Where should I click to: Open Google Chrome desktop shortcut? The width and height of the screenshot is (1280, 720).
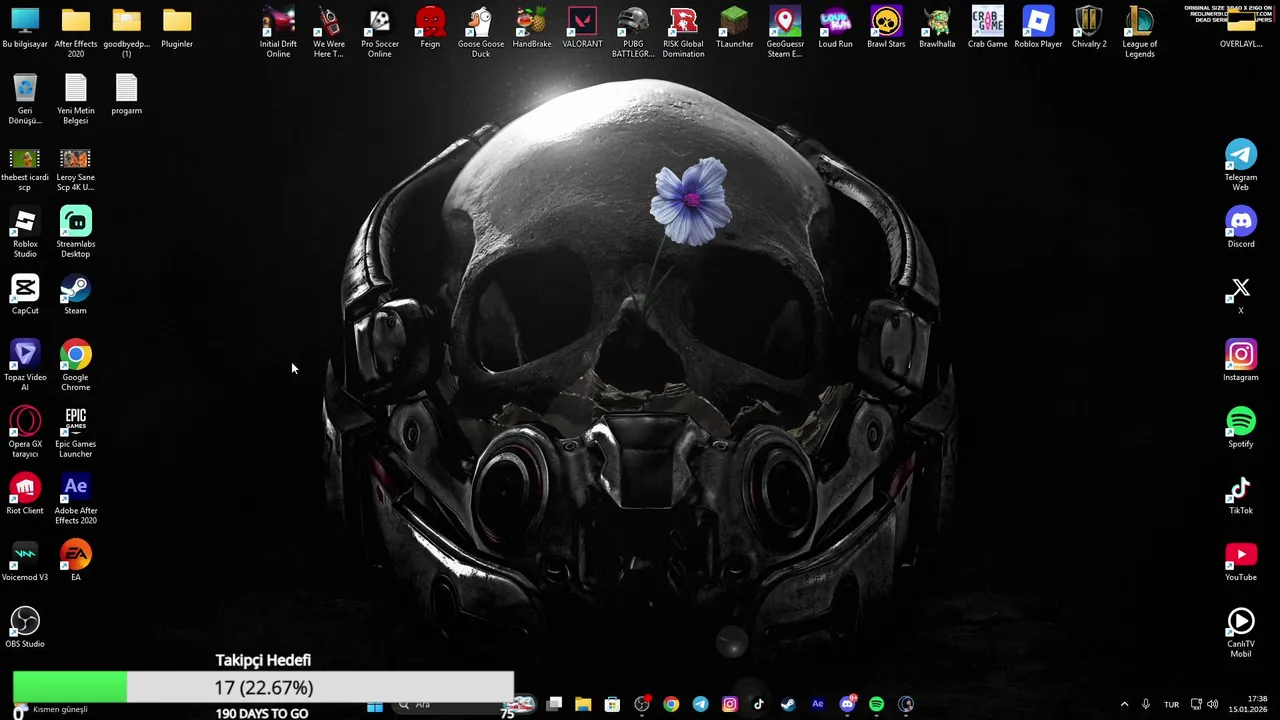click(76, 366)
